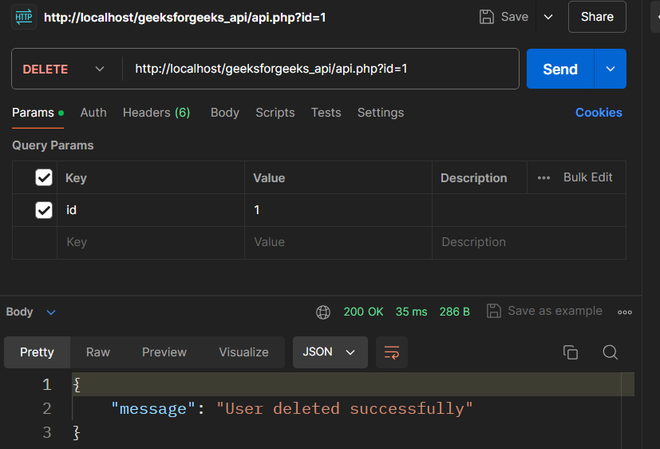
Task: Expand the Save options chevron
Action: coord(547,17)
